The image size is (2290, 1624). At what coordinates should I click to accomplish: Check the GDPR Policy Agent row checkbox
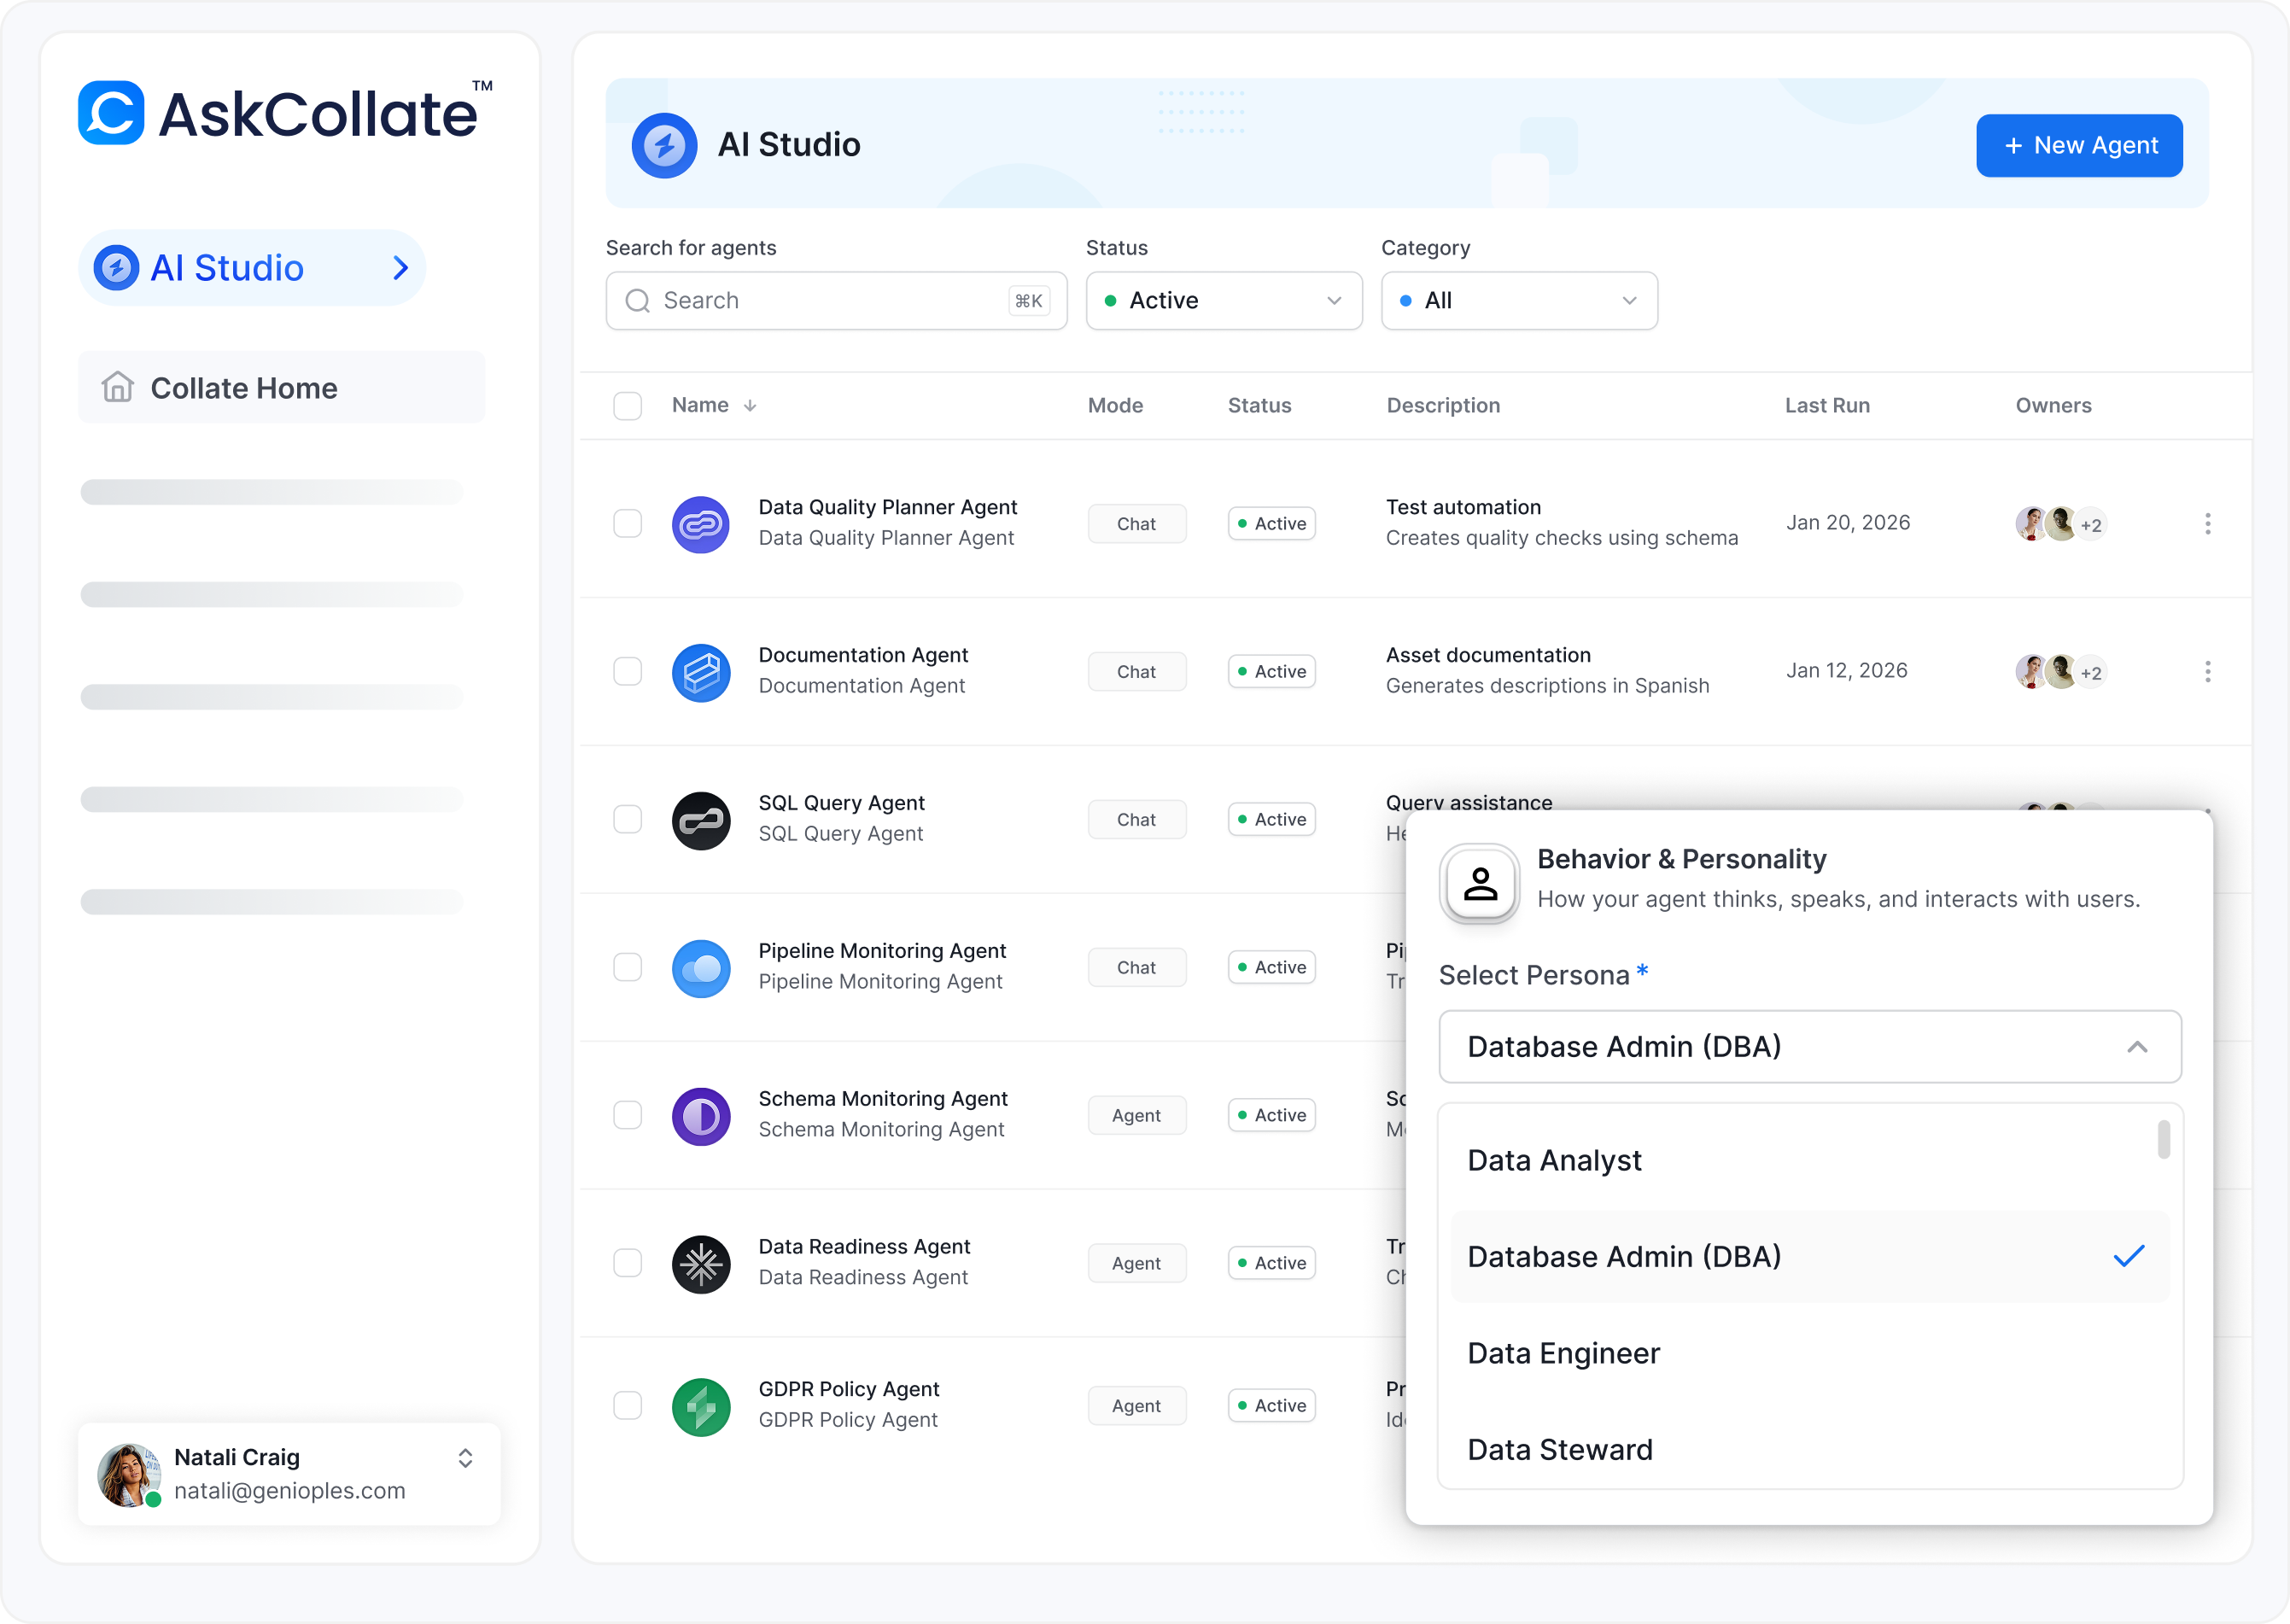(627, 1405)
